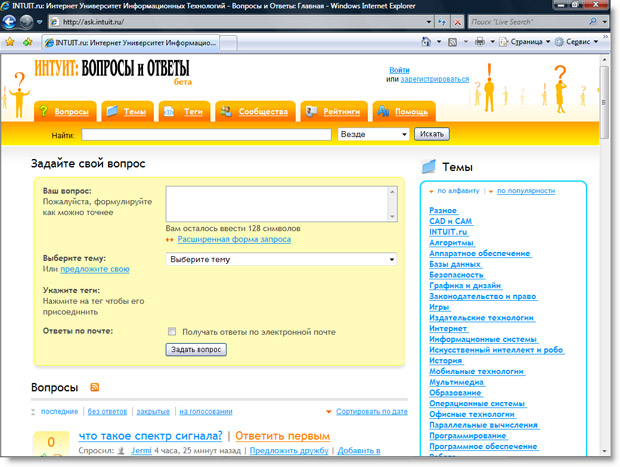620x467 pixels.
Task: Click the RSS Feeds toolbar icon
Action: click(452, 42)
